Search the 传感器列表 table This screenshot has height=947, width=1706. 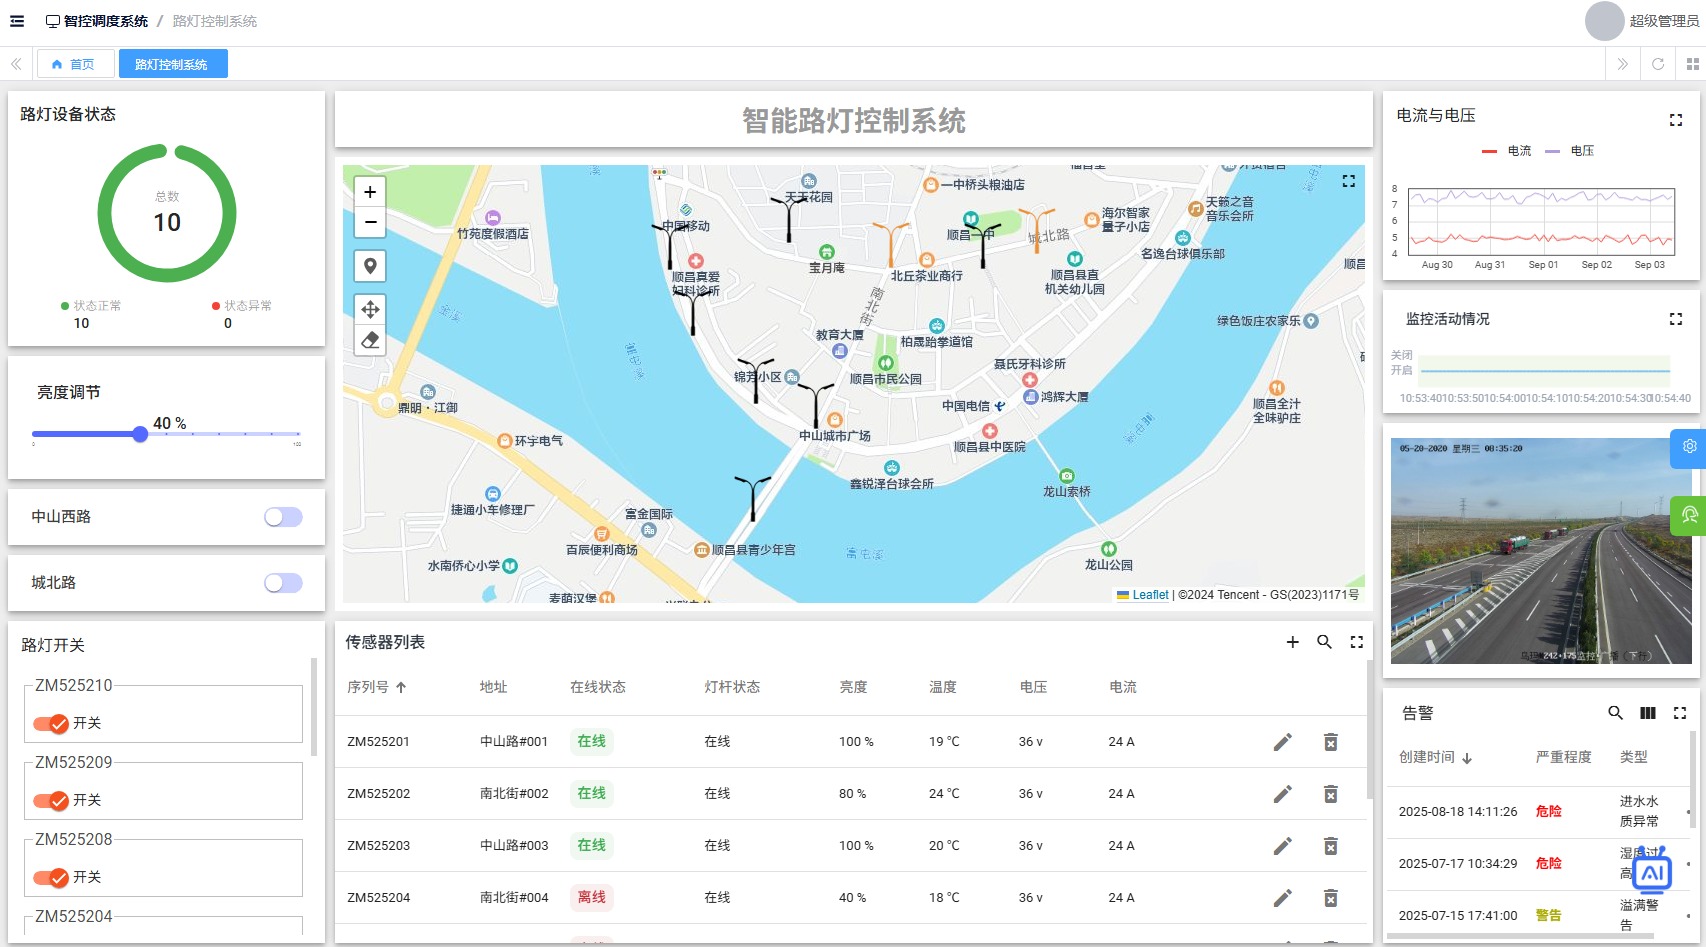1325,642
